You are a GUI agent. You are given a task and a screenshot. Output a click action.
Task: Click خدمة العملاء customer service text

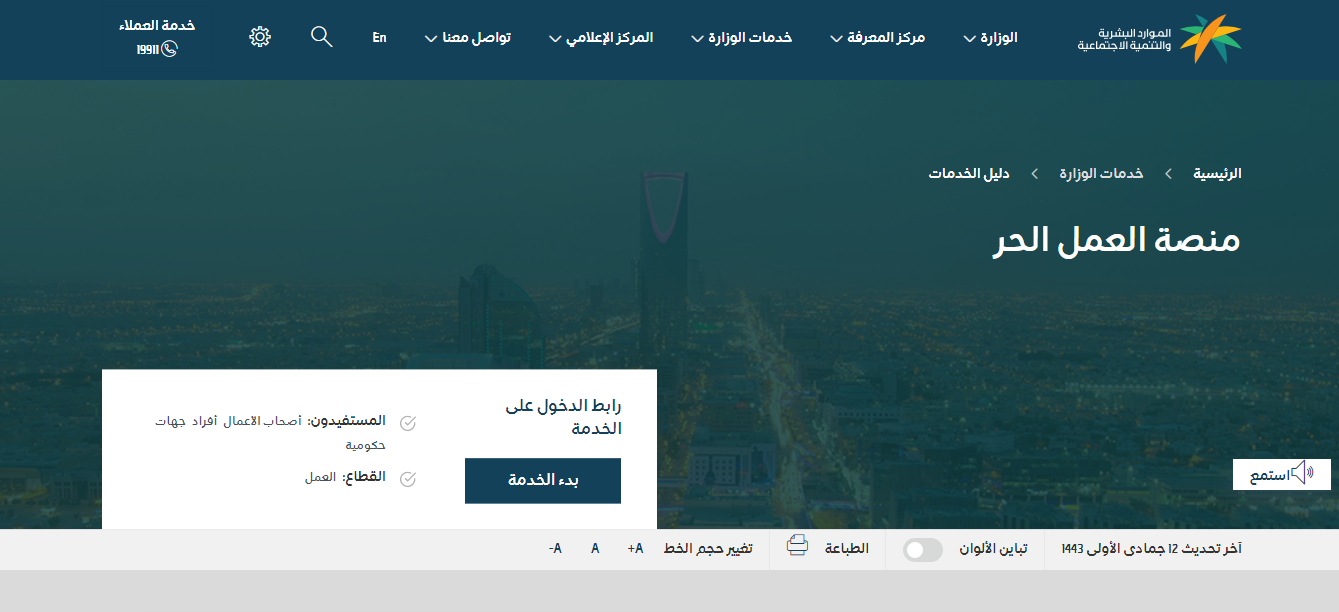[156, 26]
